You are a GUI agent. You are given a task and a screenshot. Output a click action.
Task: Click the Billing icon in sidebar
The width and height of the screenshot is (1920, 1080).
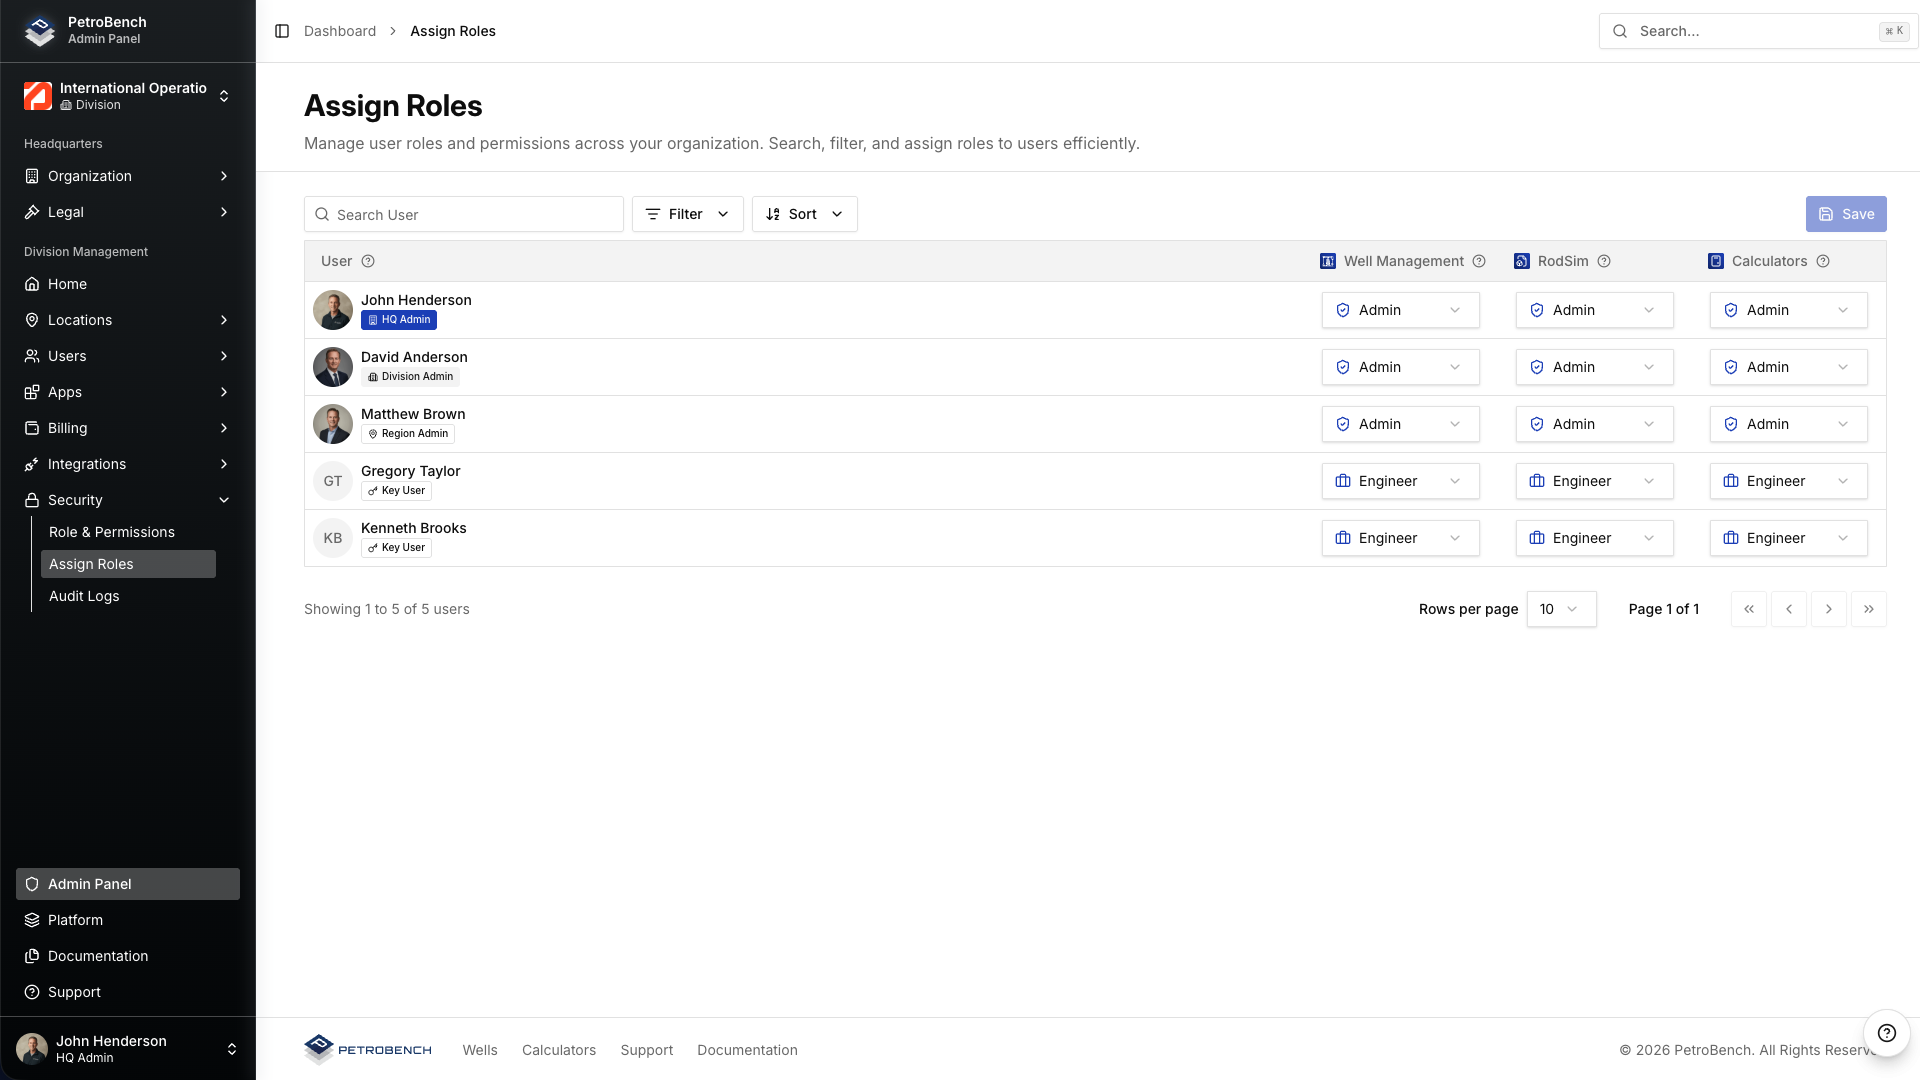click(x=31, y=428)
